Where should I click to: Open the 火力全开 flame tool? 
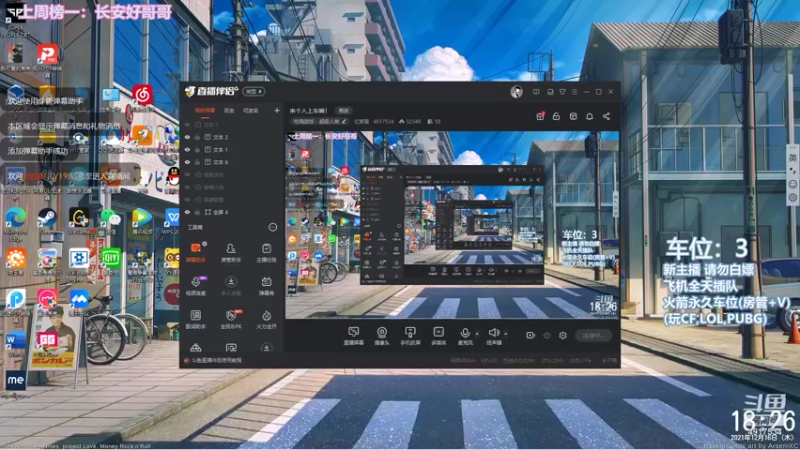click(266, 319)
